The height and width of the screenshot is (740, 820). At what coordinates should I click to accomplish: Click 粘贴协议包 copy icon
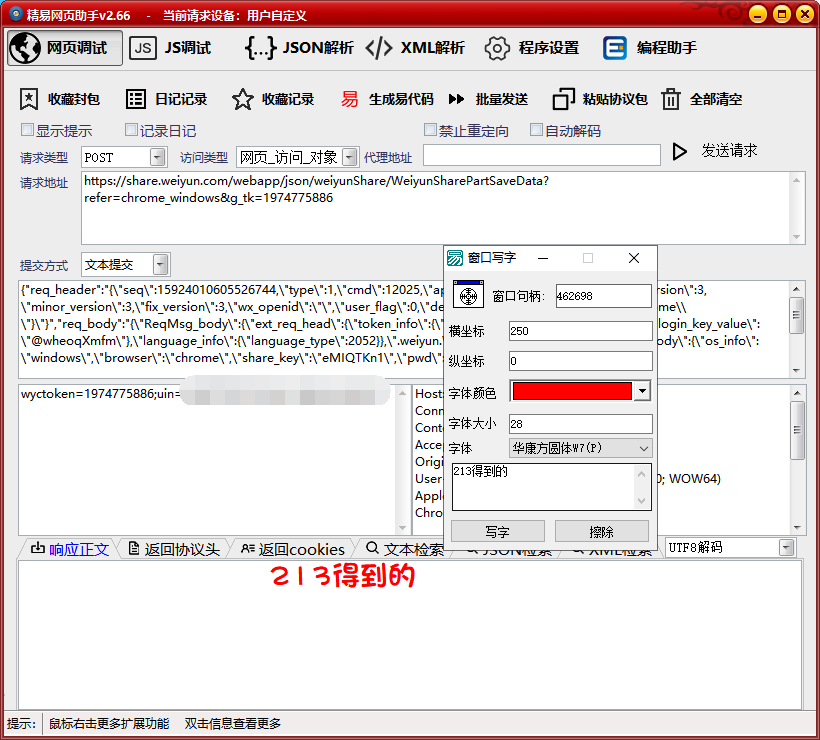click(564, 99)
